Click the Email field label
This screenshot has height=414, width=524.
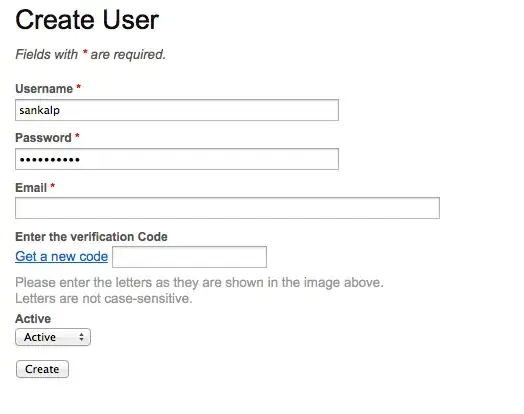click(x=31, y=188)
